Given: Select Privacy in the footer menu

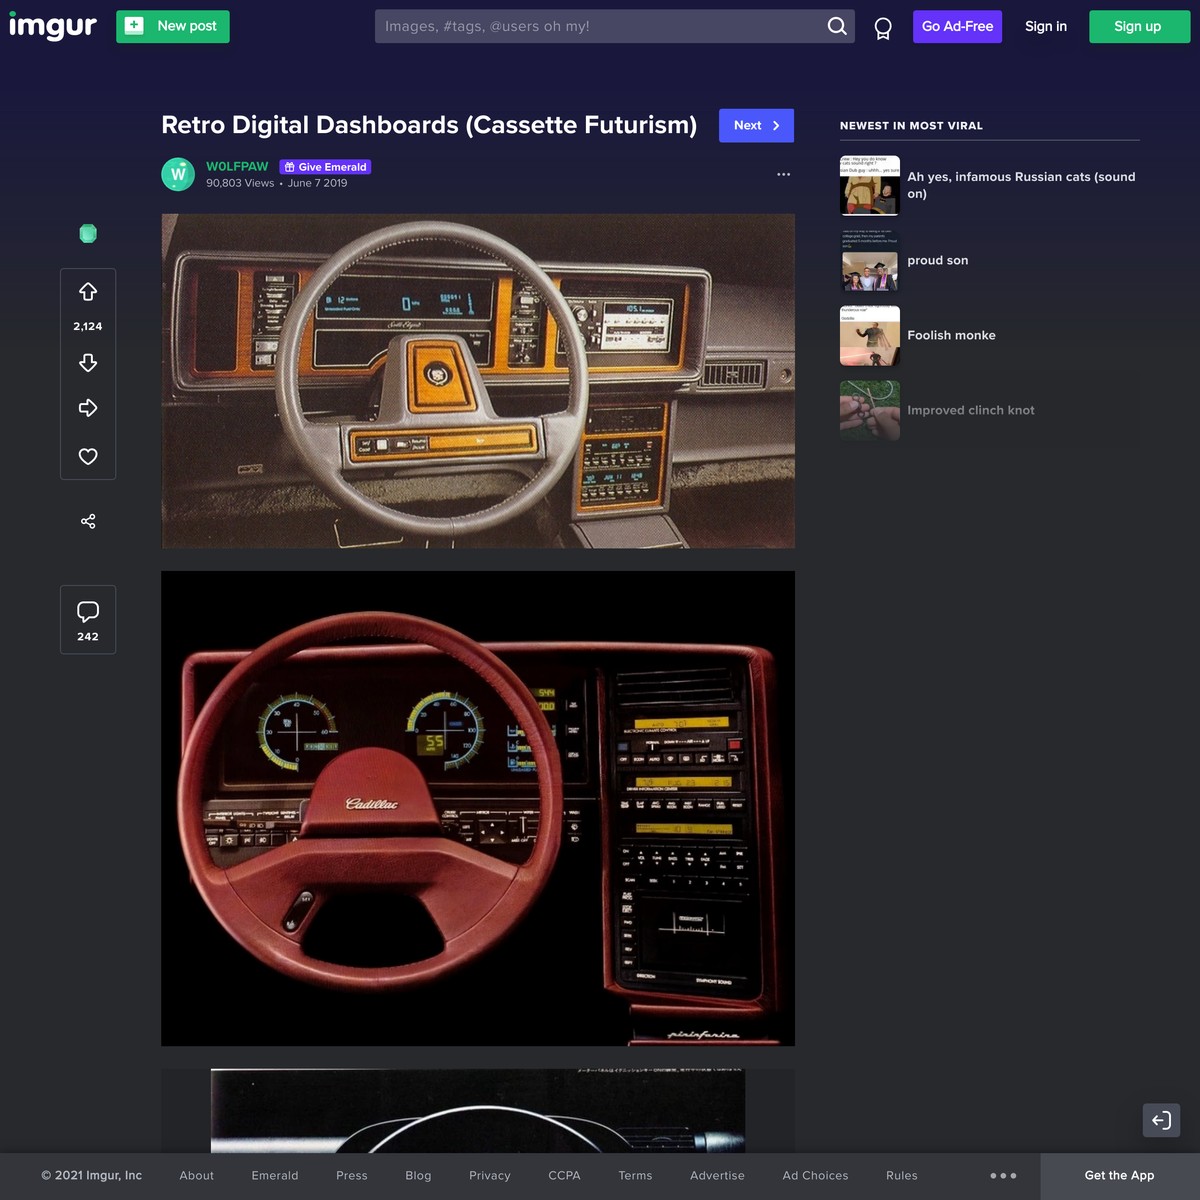Looking at the screenshot, I should click(x=489, y=1176).
